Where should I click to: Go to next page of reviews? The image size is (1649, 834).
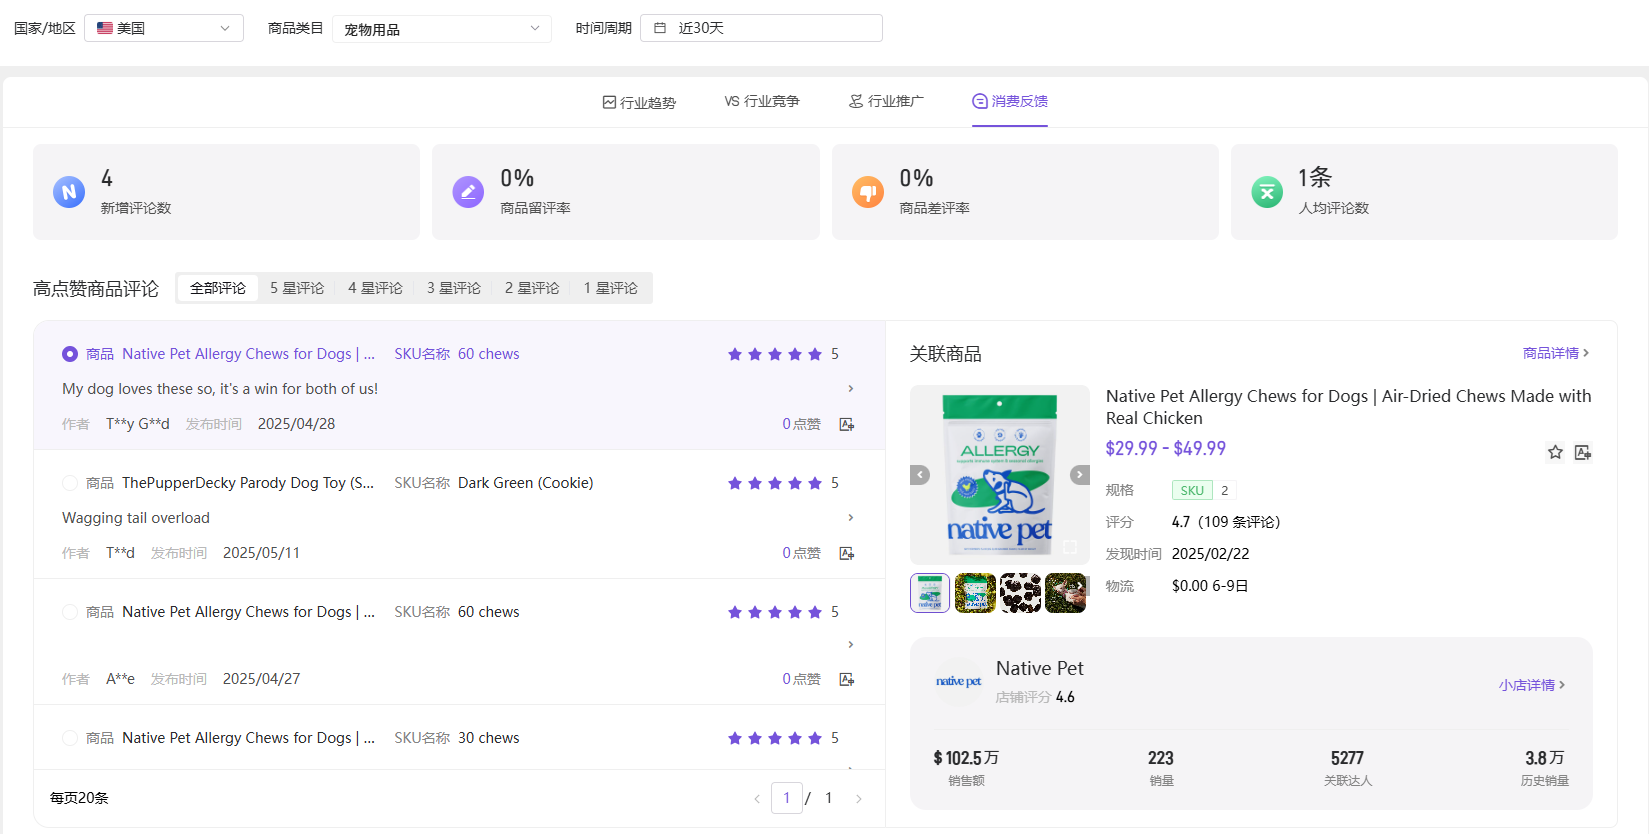point(858,798)
